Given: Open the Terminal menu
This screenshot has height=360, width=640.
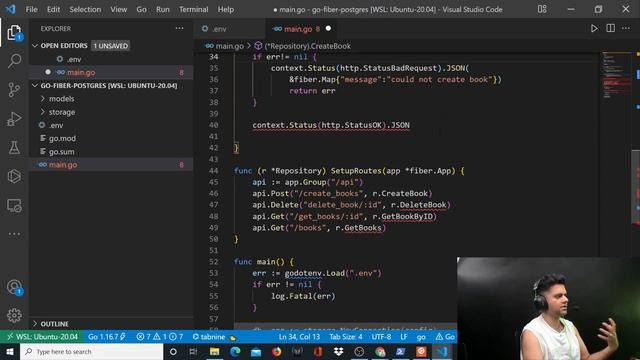Looking at the screenshot, I should coord(193,9).
